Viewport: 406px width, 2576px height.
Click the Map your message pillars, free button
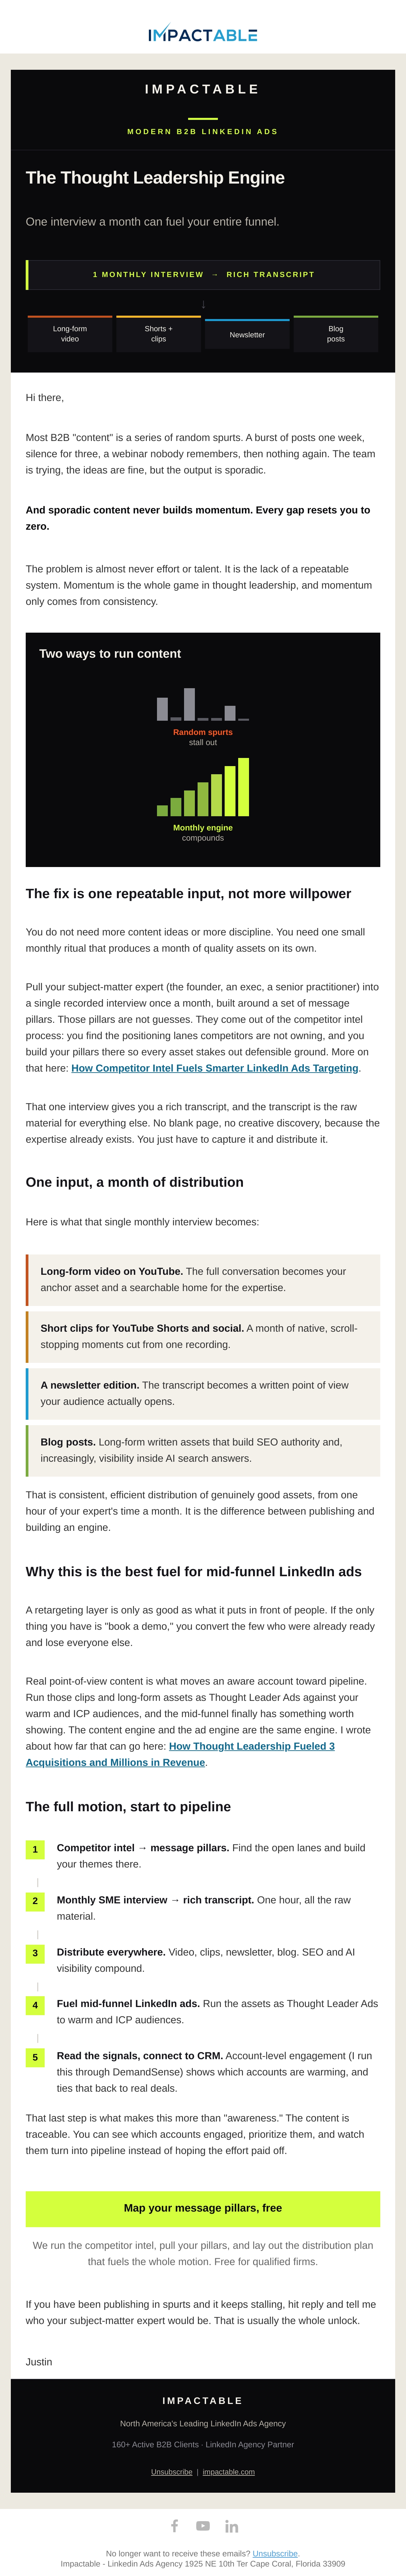203,2208
